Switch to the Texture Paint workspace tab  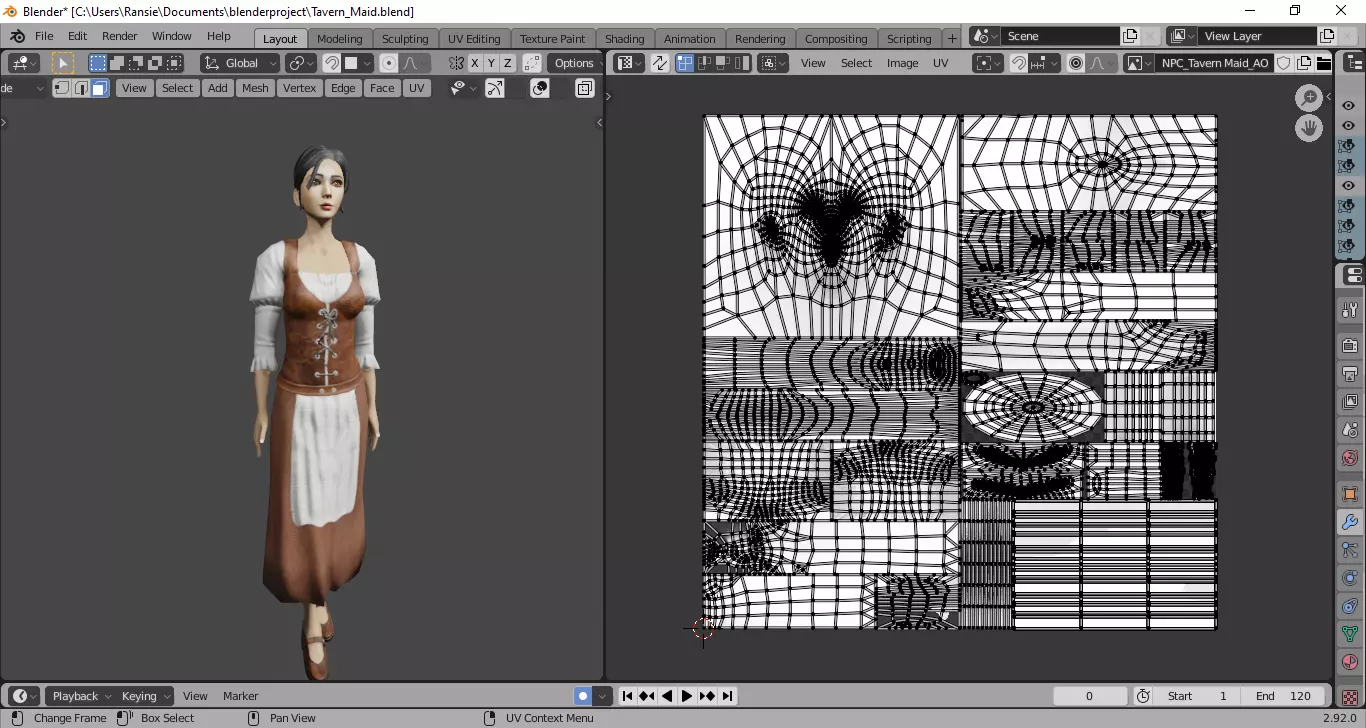[x=552, y=38]
